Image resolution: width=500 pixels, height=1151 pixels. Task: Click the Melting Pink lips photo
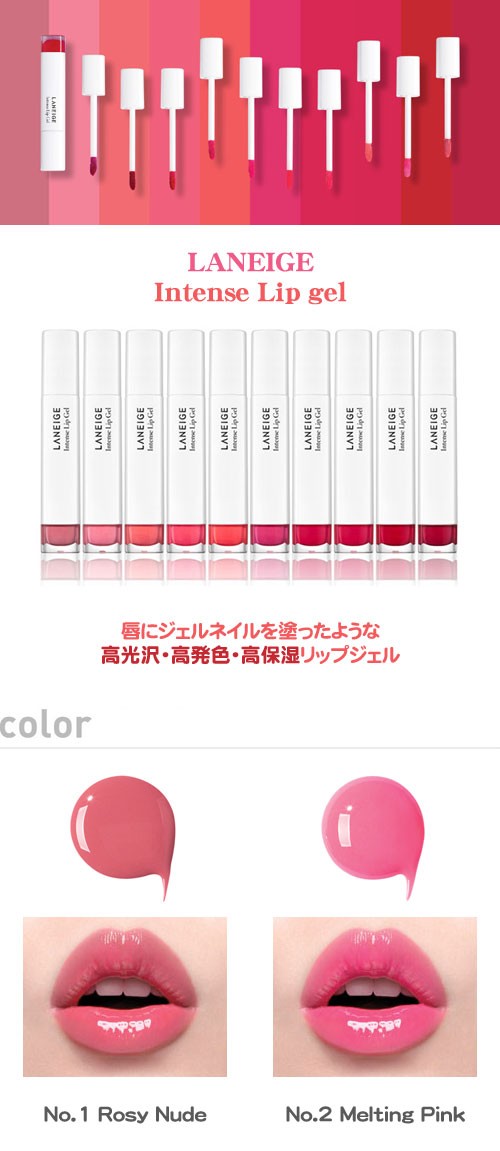[374, 996]
